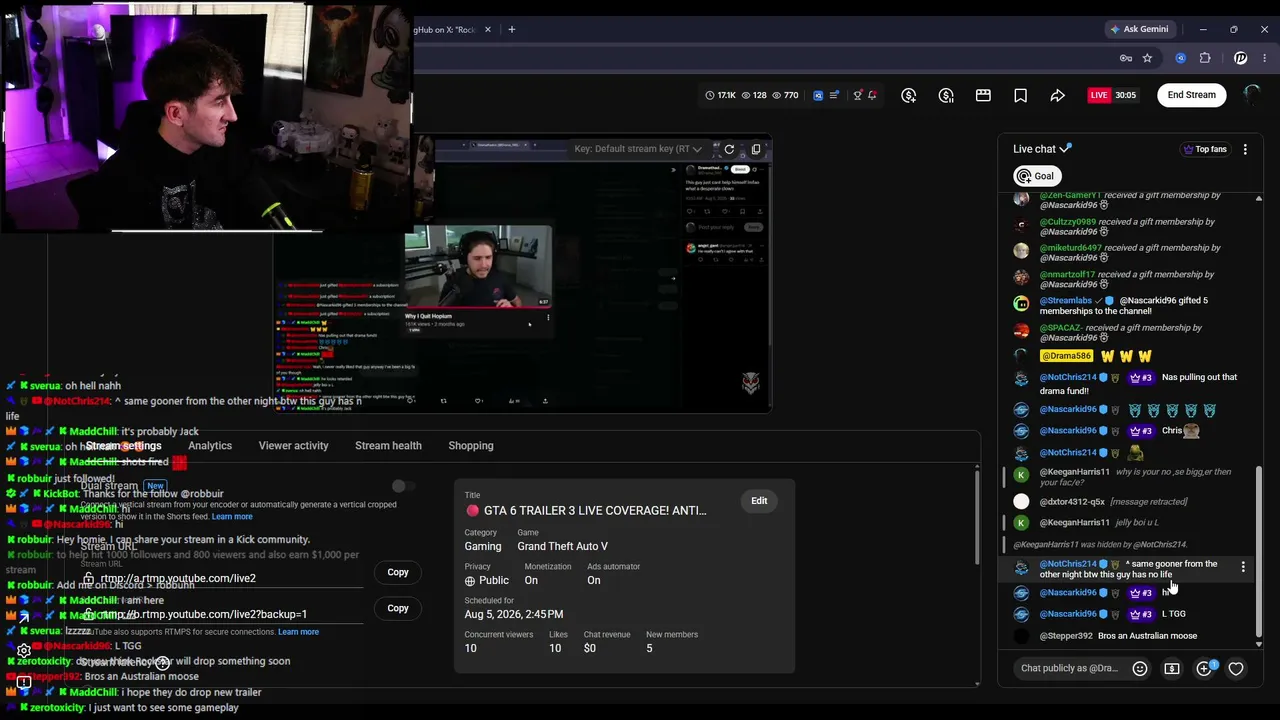Screen dimensions: 1280x720
Task: Click the bookmark highlight icon
Action: pos(1020,95)
